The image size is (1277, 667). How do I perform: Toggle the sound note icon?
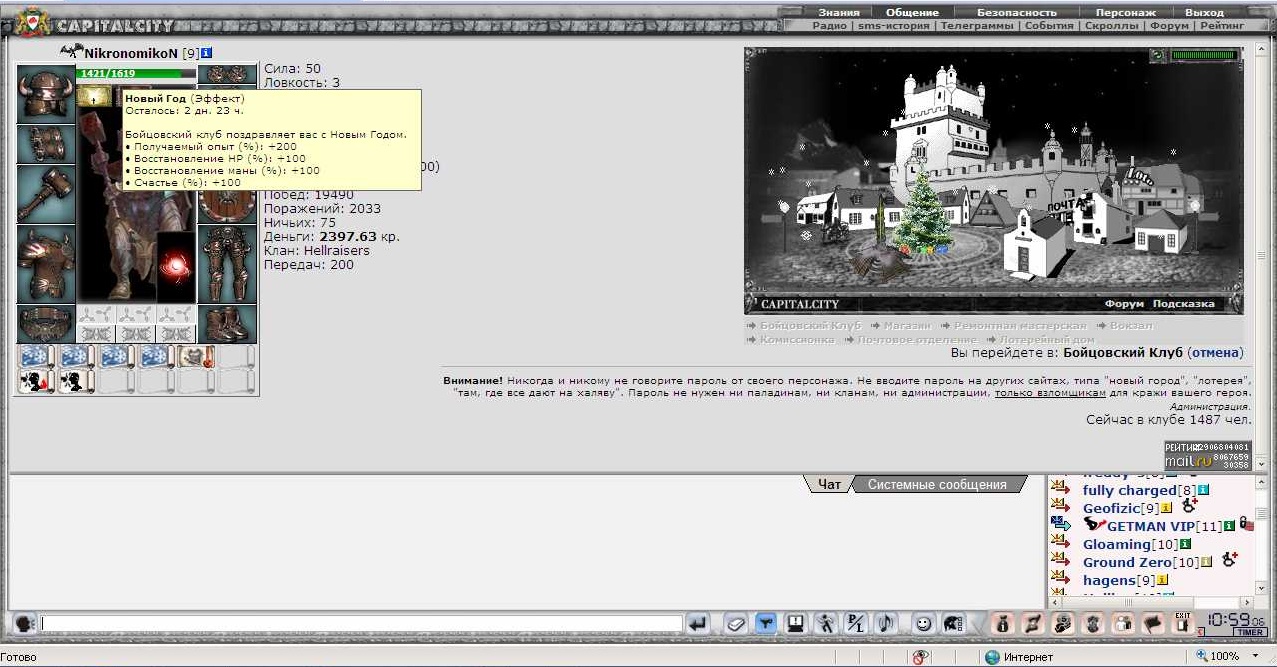[x=886, y=623]
